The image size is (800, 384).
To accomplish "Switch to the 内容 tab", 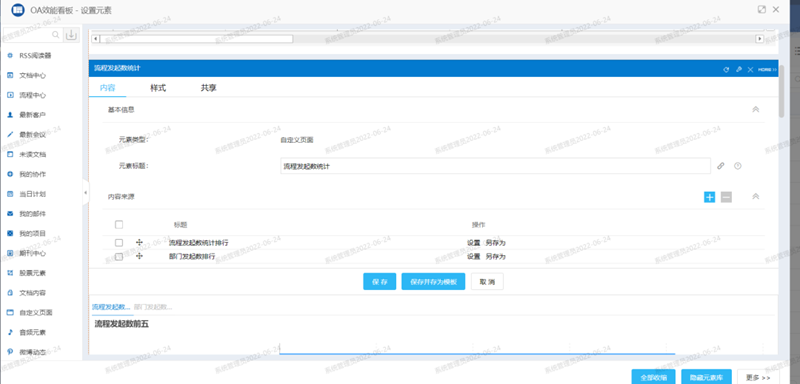I will tap(107, 88).
